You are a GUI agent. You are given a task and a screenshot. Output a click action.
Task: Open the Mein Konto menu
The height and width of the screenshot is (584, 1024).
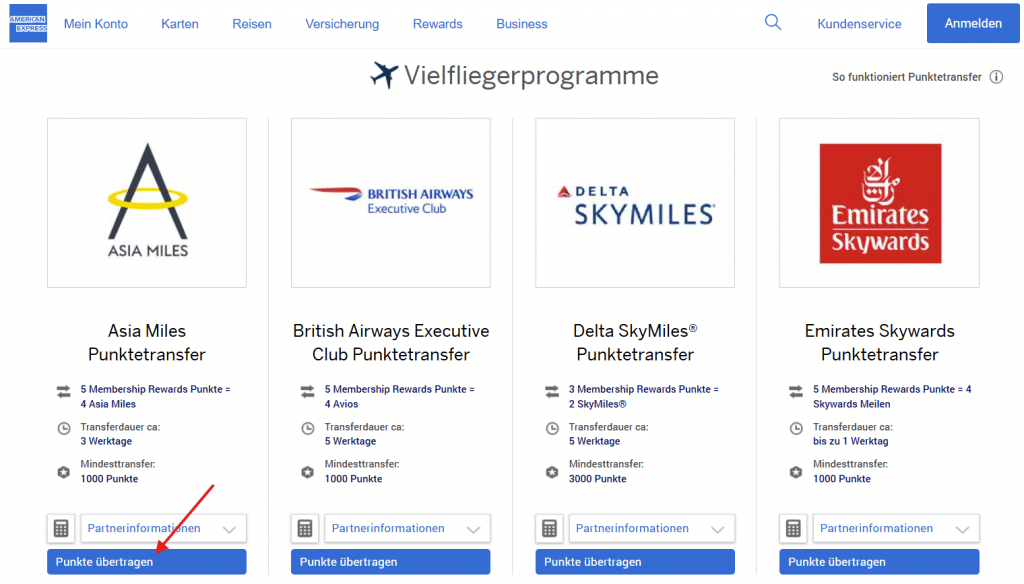(96, 24)
